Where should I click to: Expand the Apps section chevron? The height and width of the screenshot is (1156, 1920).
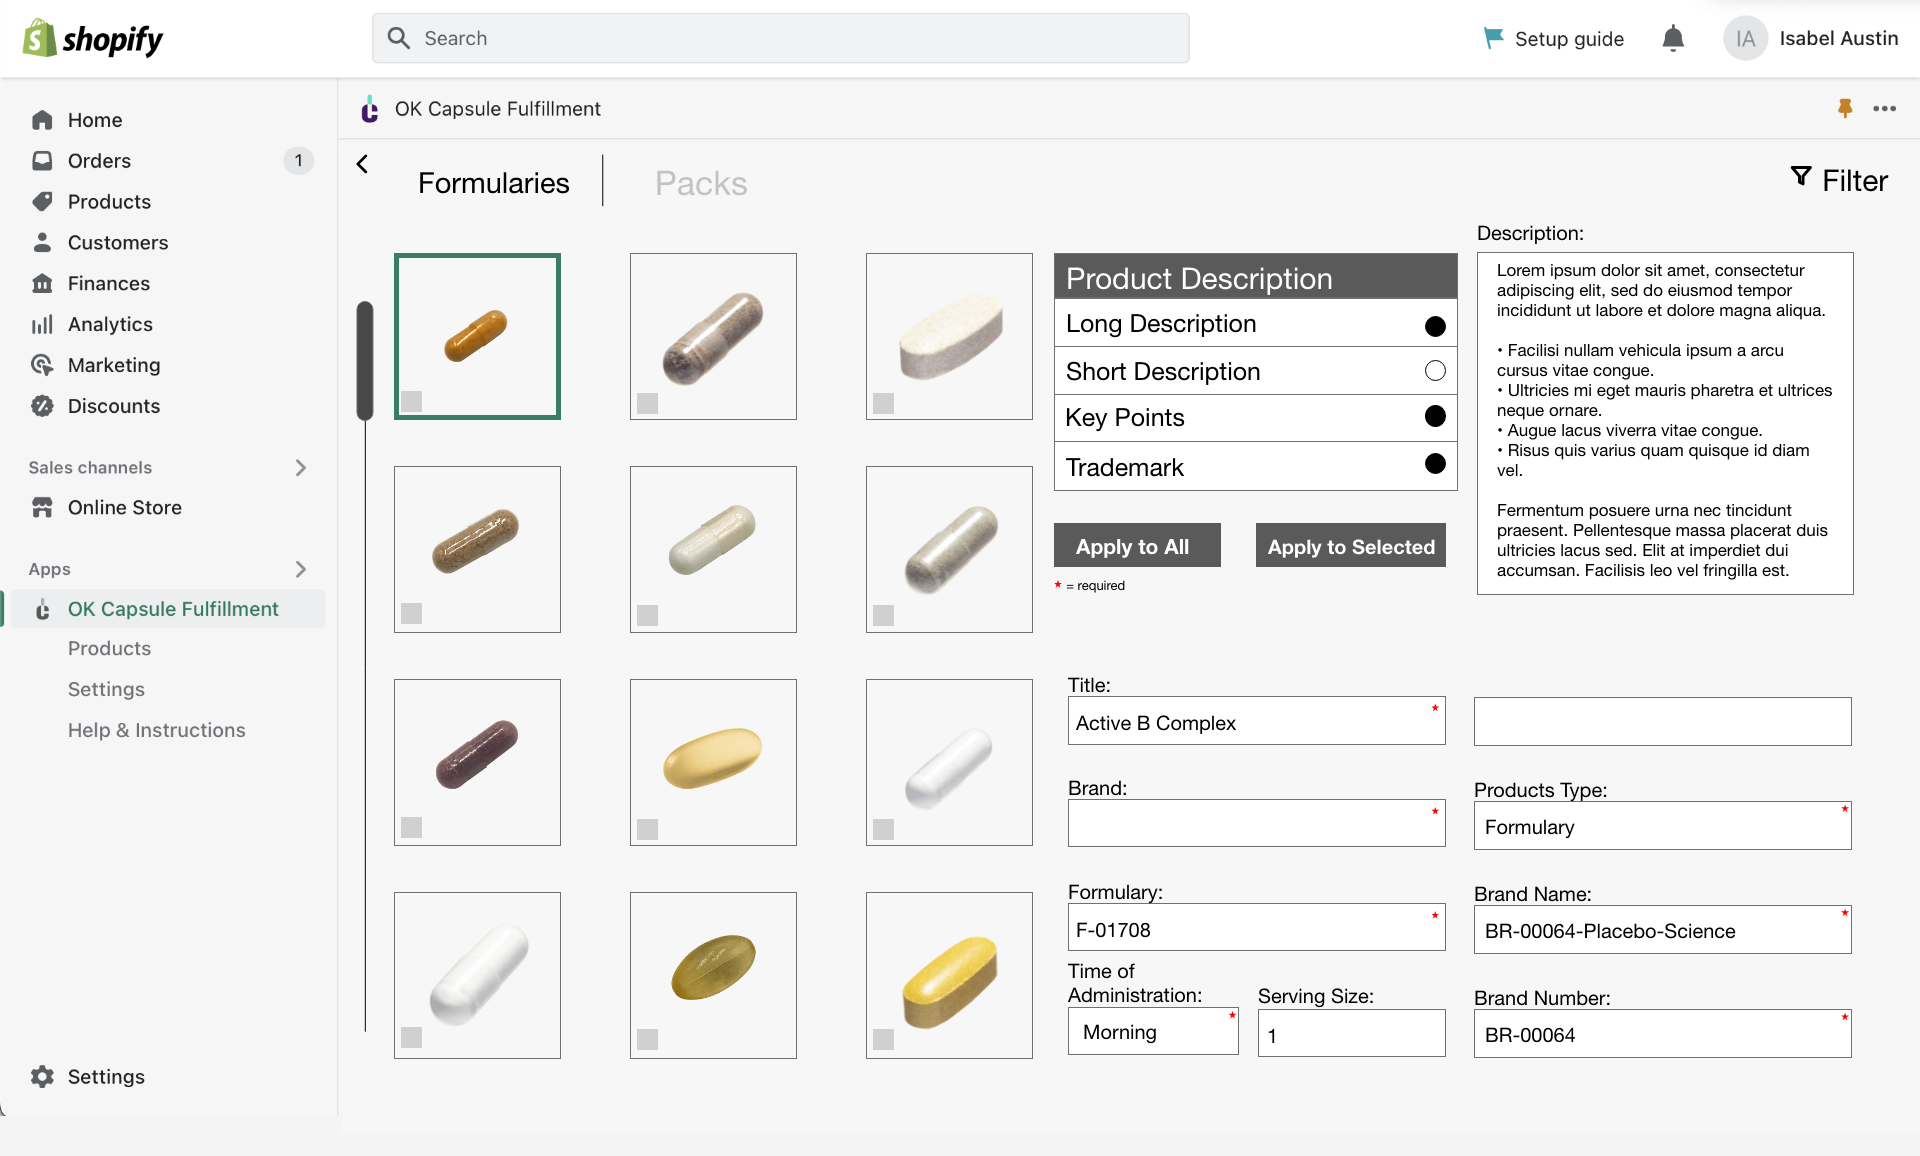point(300,569)
